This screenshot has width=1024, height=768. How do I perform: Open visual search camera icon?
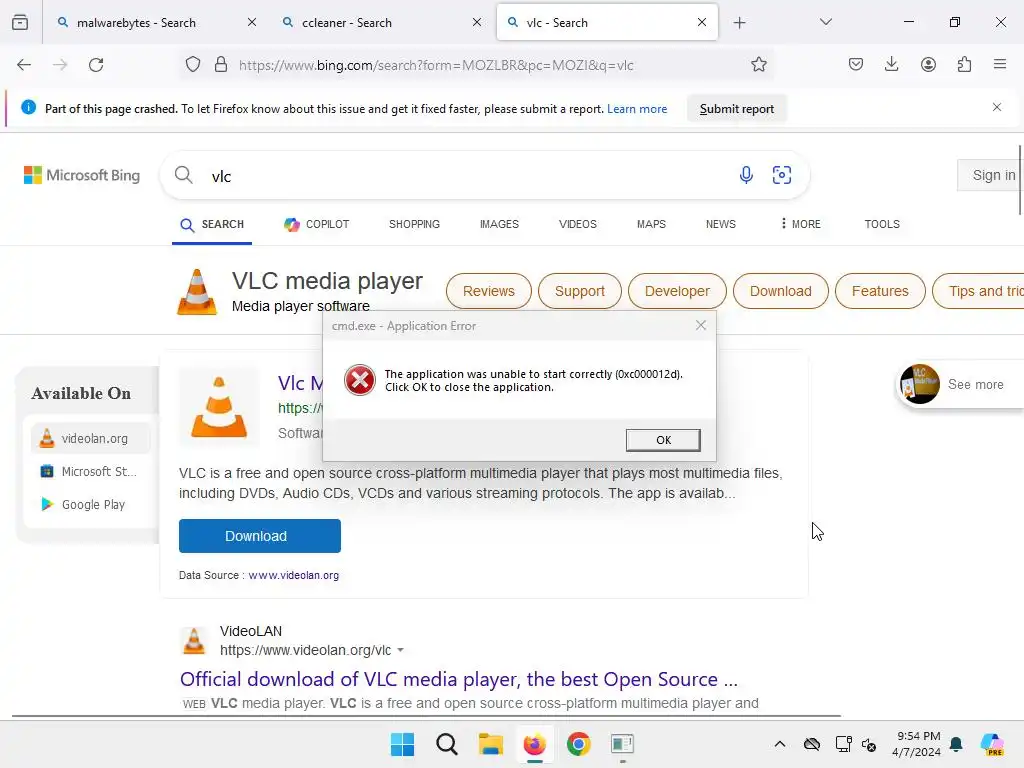click(x=782, y=174)
